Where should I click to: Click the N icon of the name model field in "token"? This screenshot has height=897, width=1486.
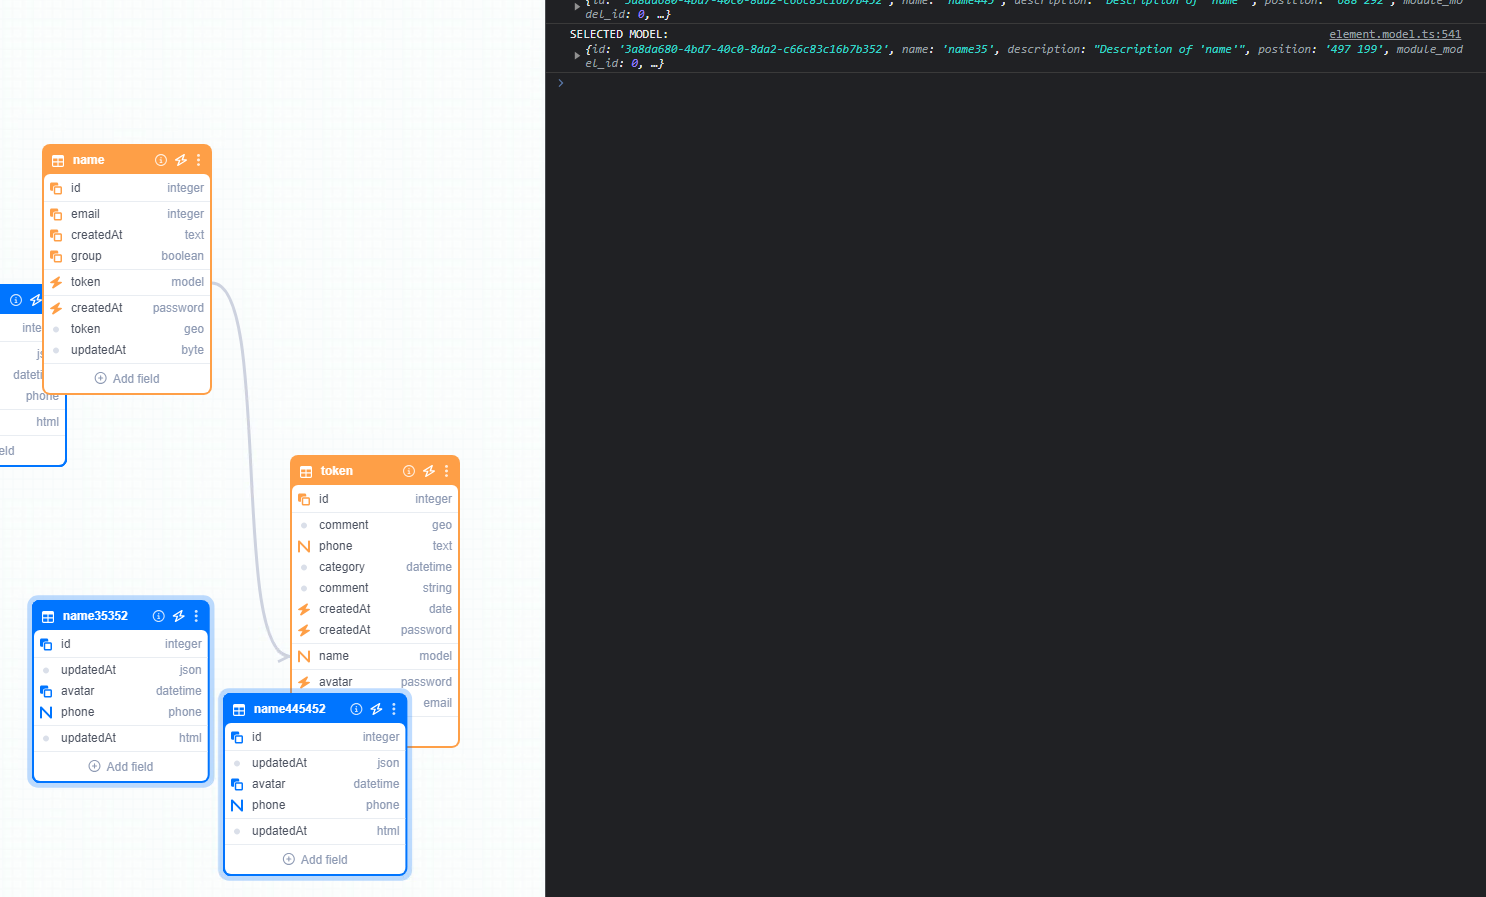pos(304,656)
